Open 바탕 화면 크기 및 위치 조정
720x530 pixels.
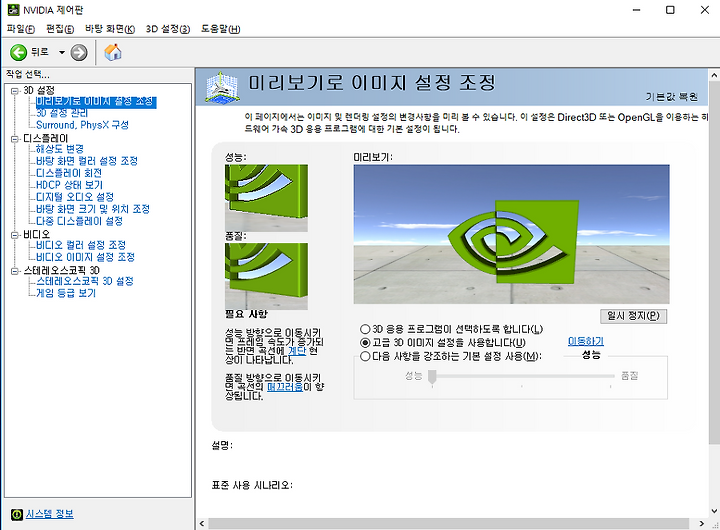tap(93, 209)
